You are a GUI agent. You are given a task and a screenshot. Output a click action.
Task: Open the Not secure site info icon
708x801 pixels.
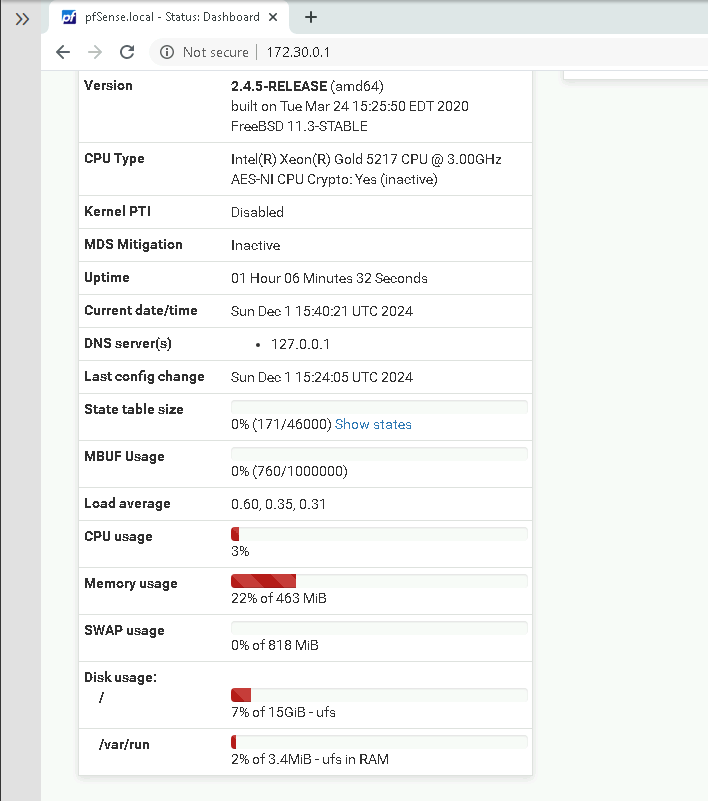(x=167, y=52)
